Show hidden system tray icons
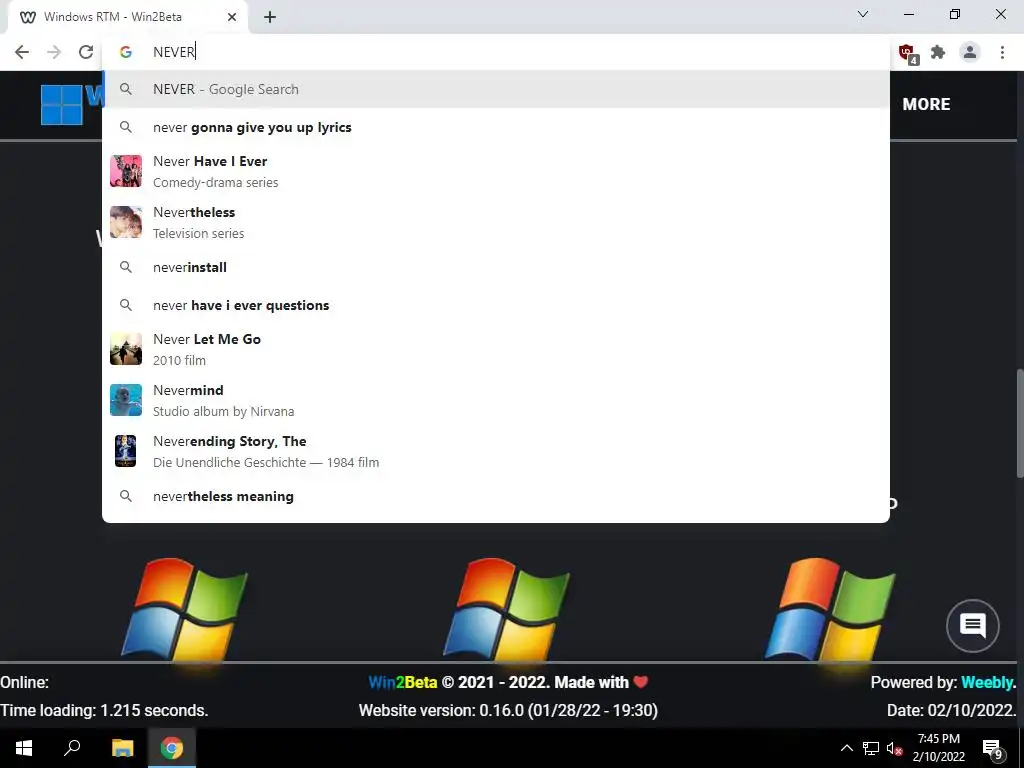Viewport: 1024px width, 768px height. pos(847,748)
